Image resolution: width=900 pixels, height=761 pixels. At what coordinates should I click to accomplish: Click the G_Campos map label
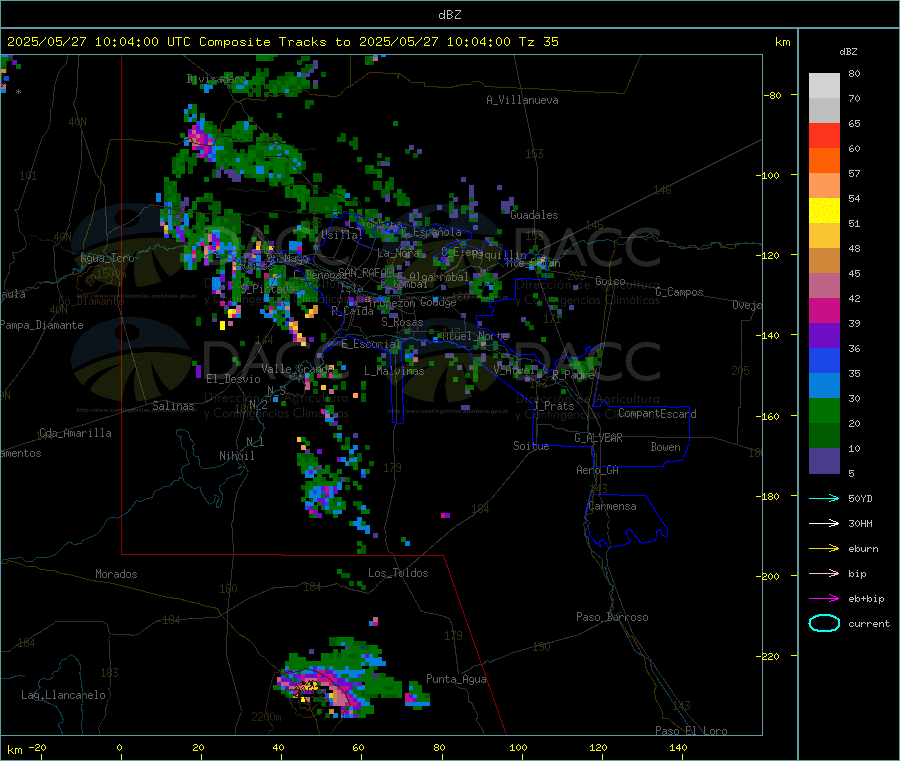point(679,292)
